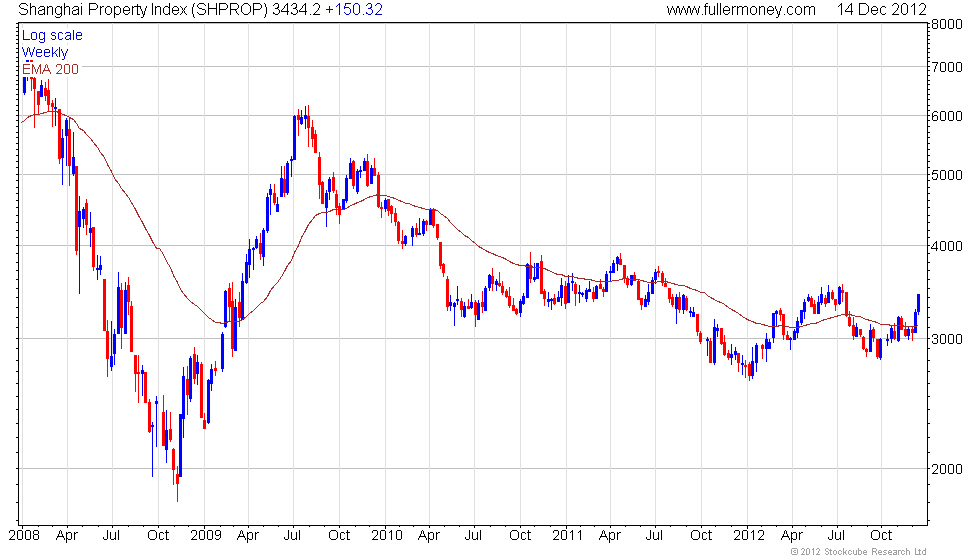Click the 4000 y-axis label
This screenshot has width=980, height=560.
click(x=946, y=246)
